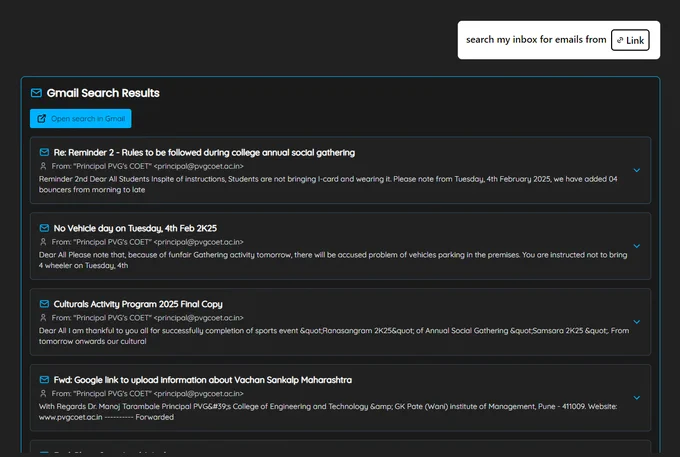Click preview text starting 'With Regards Dr. Manoj Tarambale'
The height and width of the screenshot is (457, 680).
click(328, 412)
